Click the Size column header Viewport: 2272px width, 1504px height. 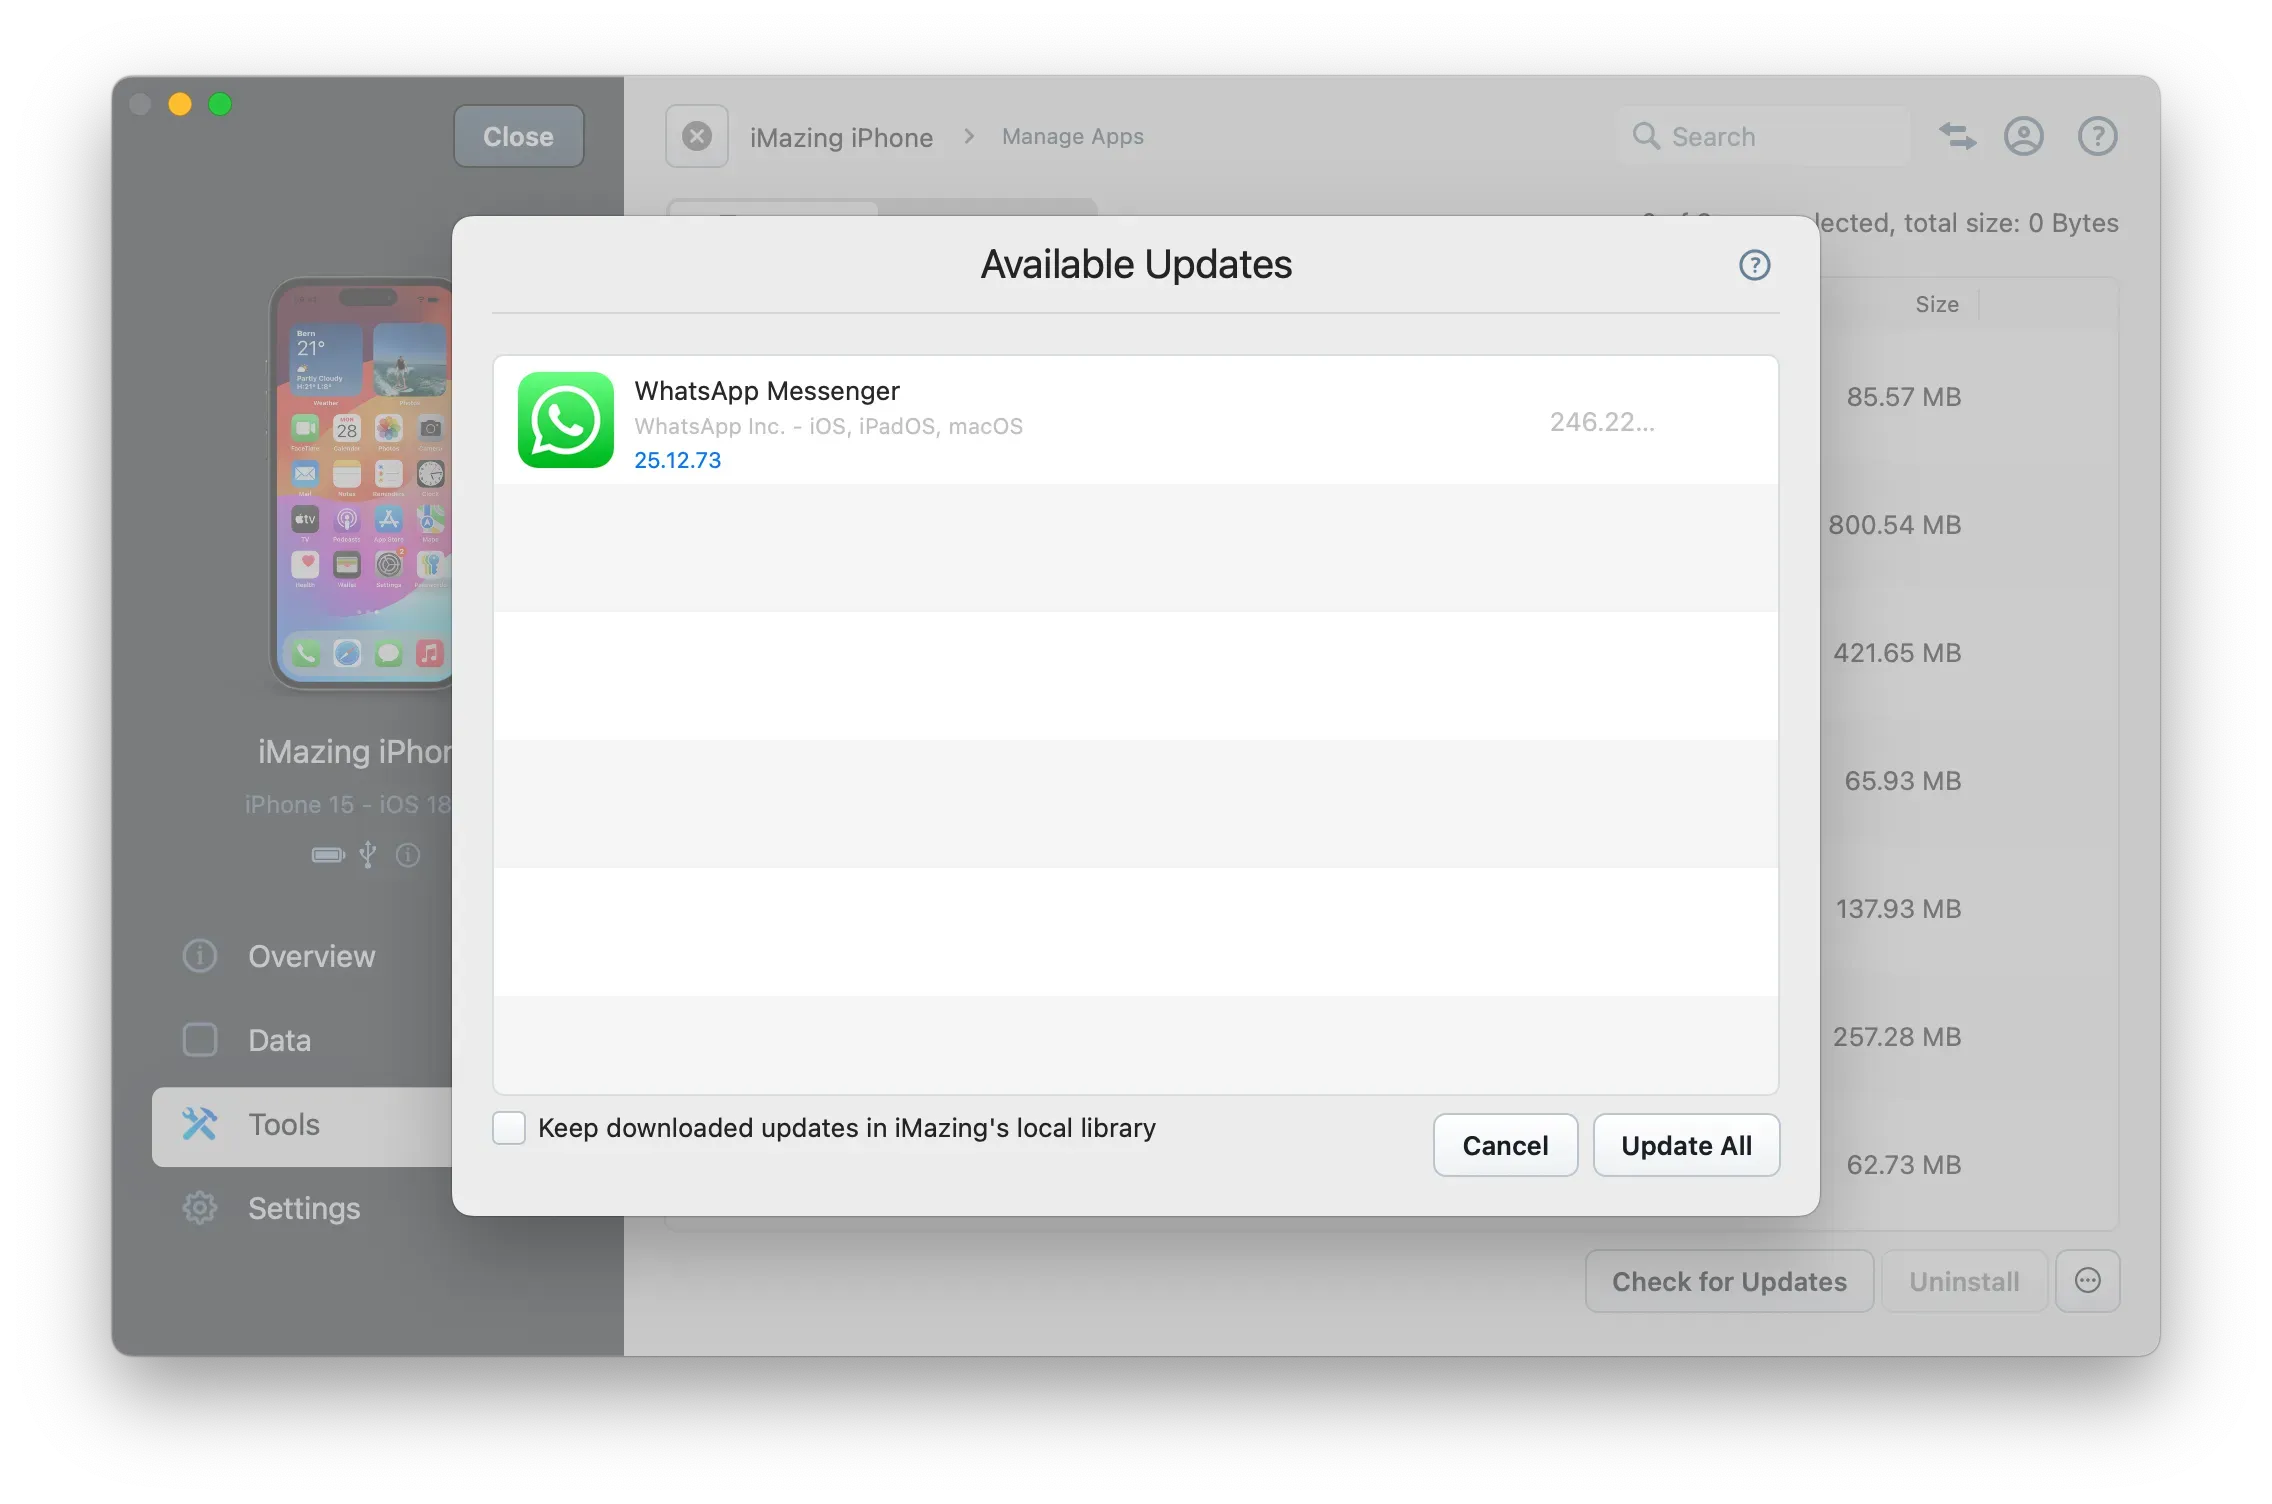coord(1936,304)
